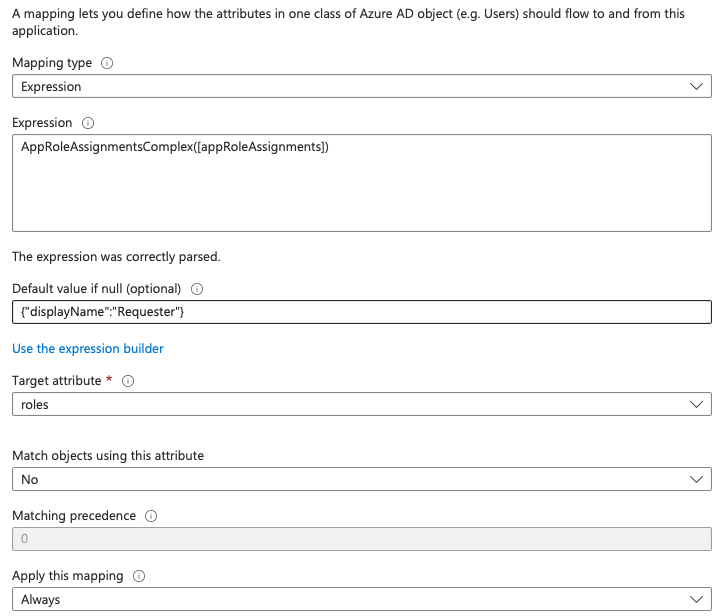Show info for Default value if null
Image resolution: width=718 pixels, height=616 pixels.
click(x=197, y=289)
